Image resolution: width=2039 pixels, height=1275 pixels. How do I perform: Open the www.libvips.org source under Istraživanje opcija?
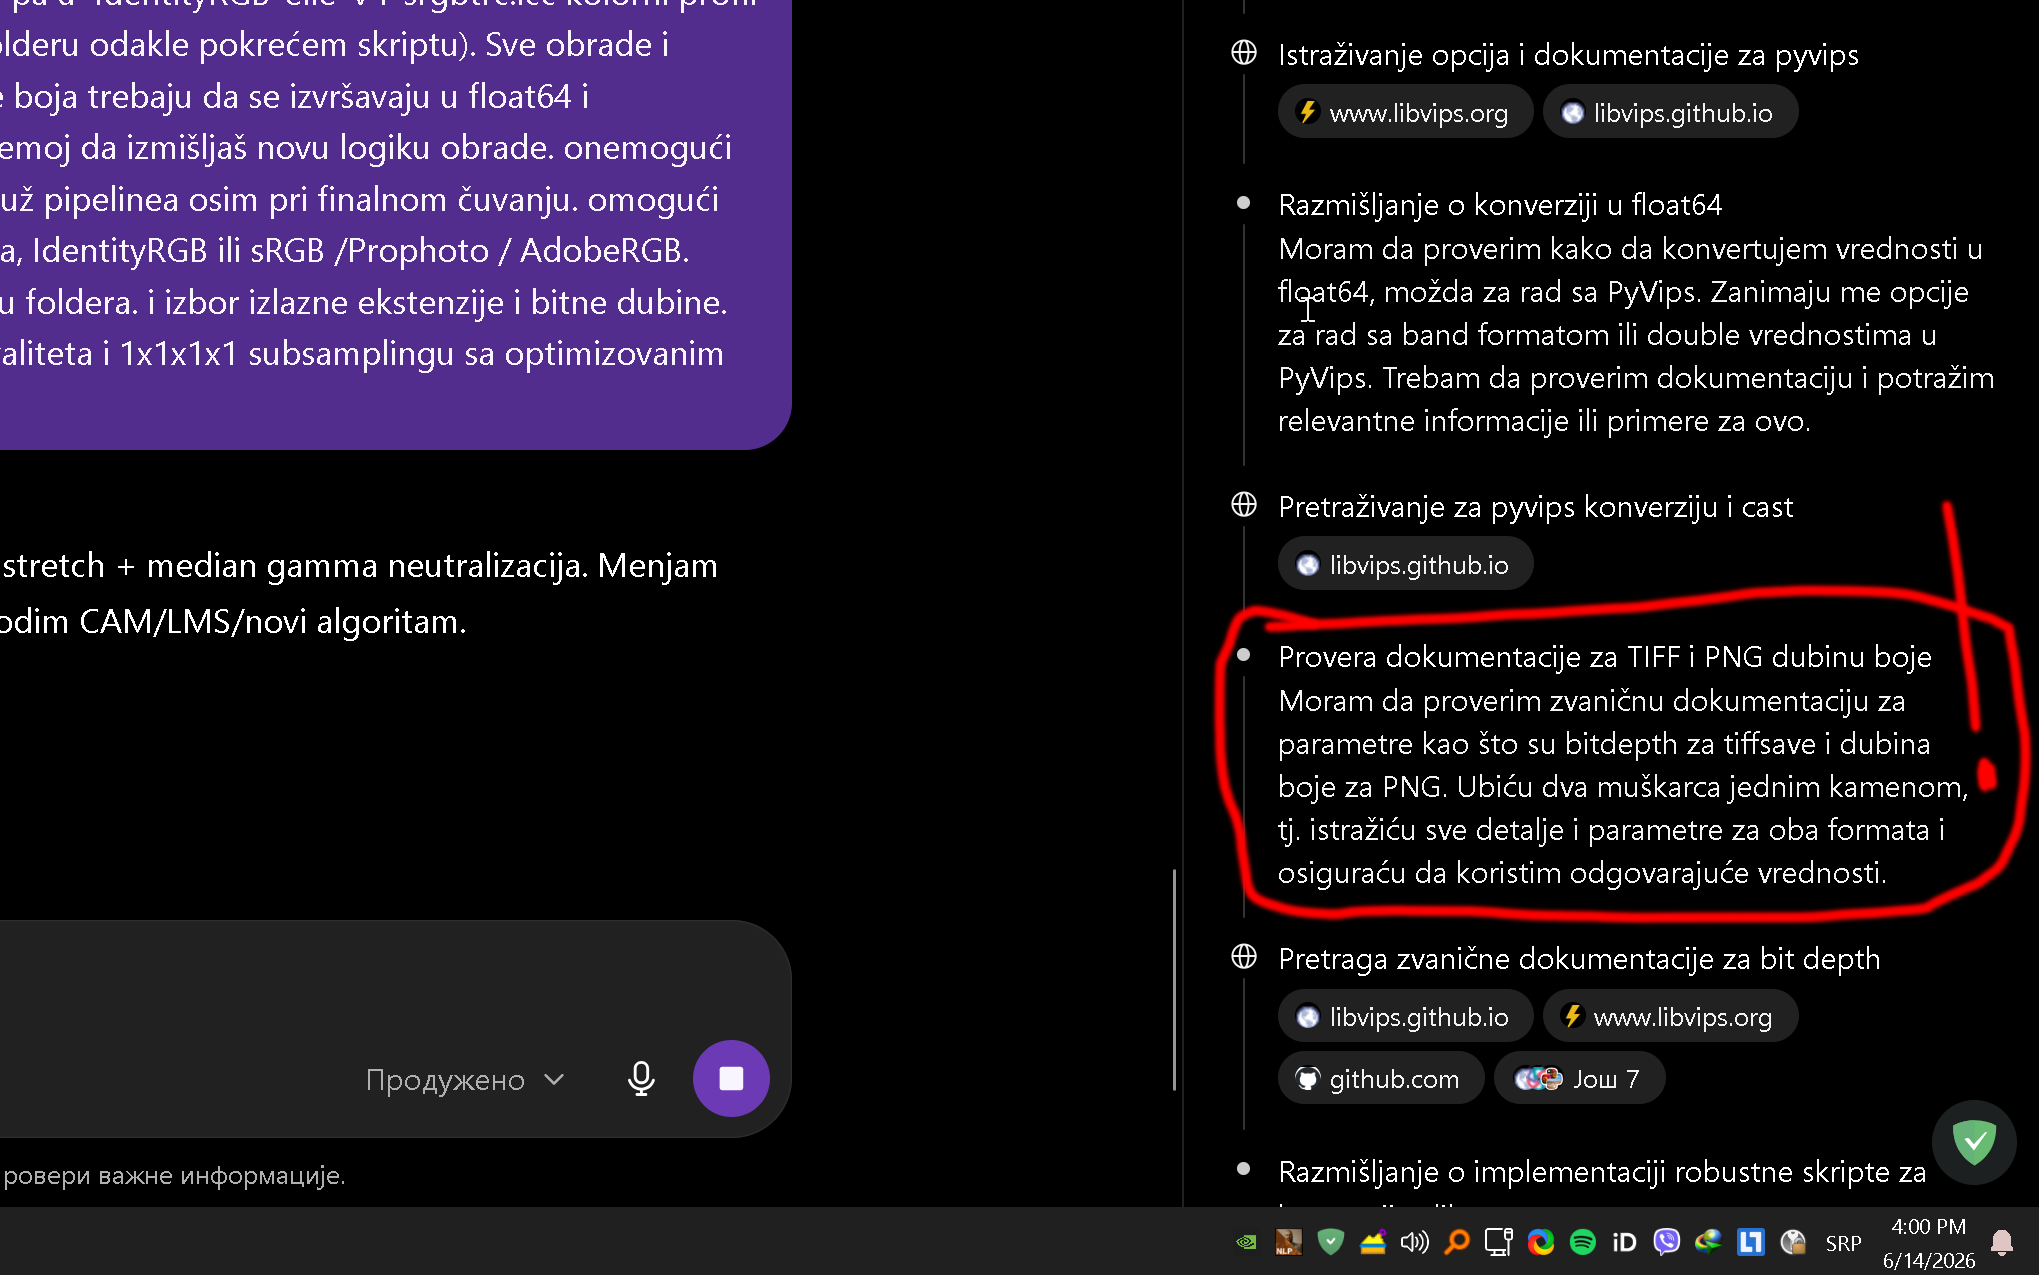1405,113
